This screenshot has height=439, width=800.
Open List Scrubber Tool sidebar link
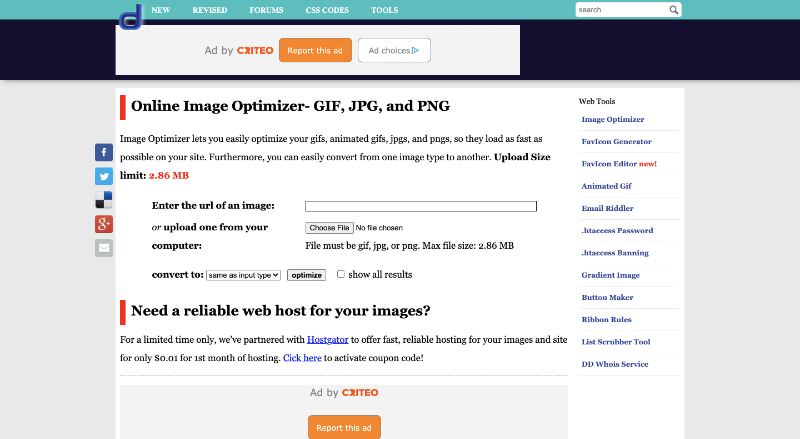click(x=616, y=342)
